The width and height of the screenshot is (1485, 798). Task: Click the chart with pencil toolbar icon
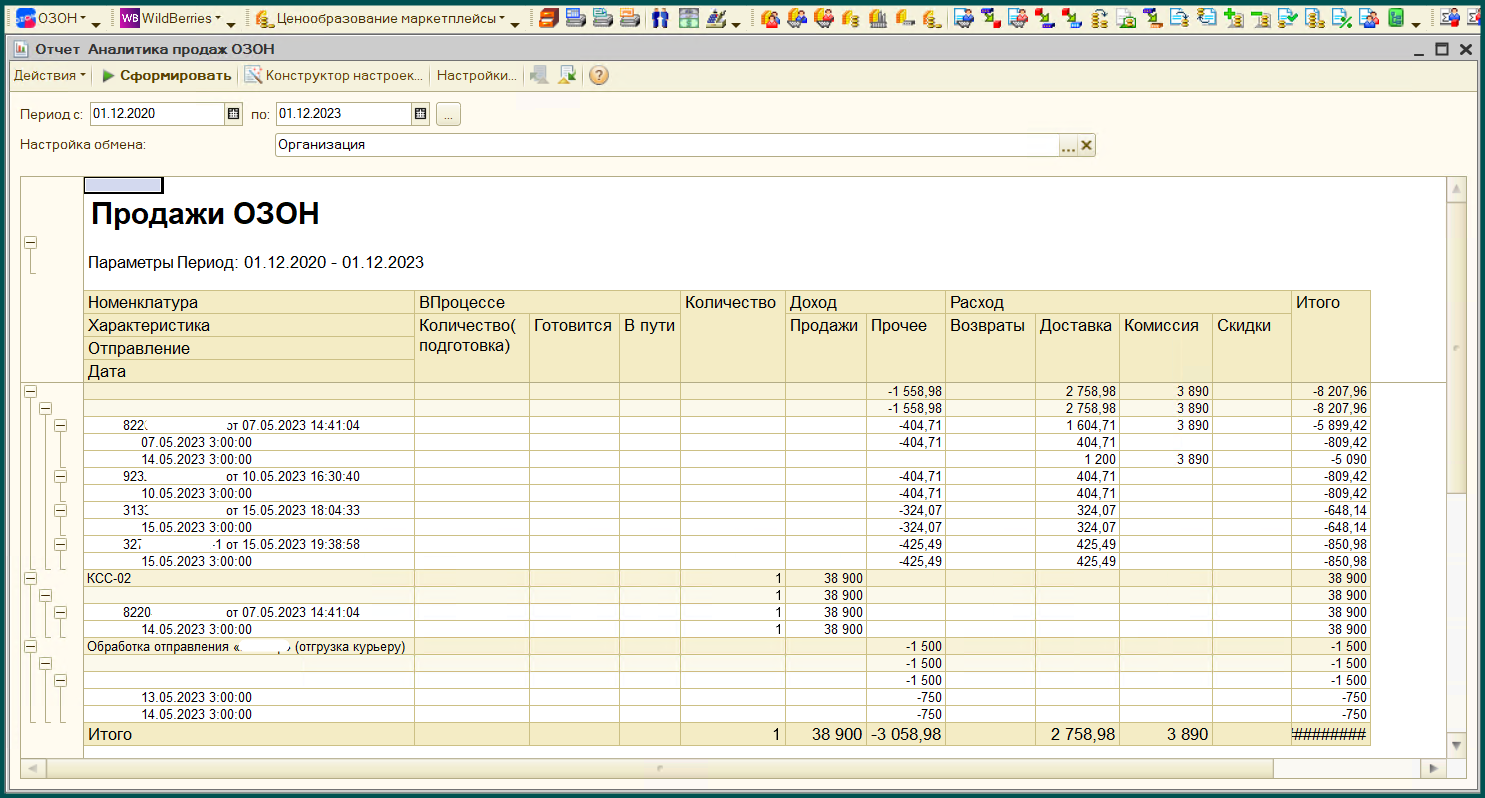[716, 18]
